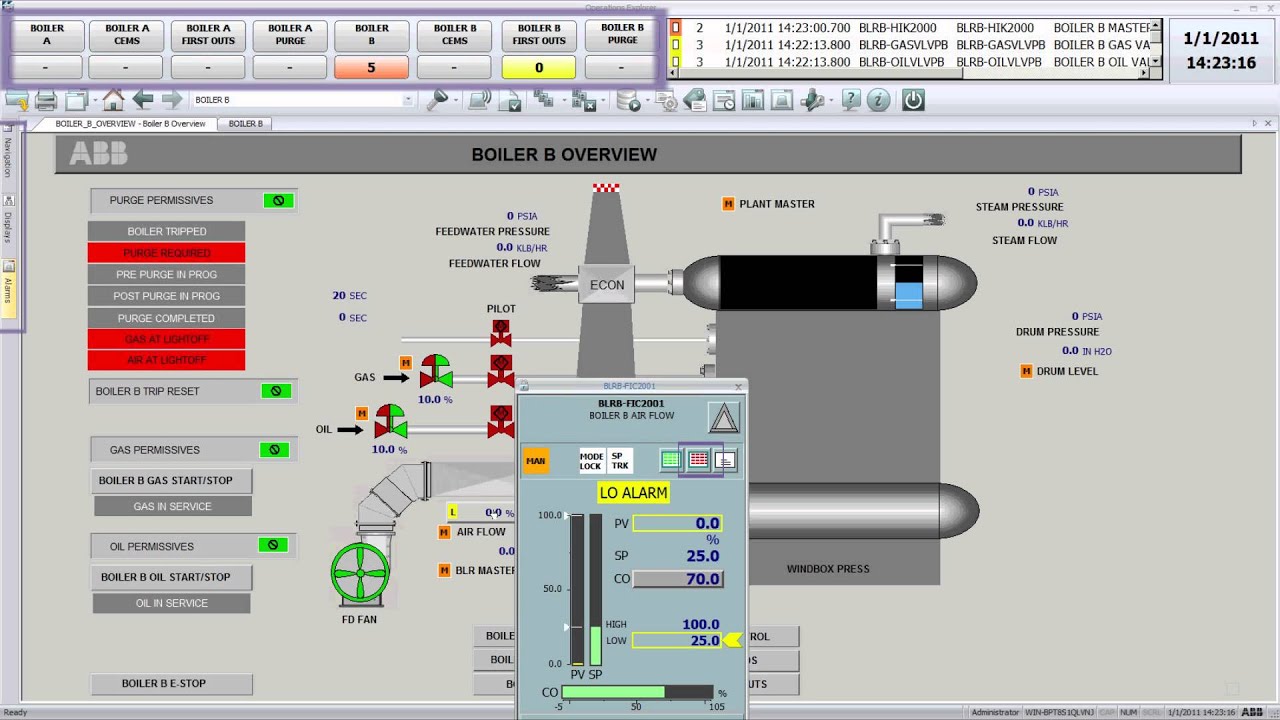
Task: Click the Print icon in the toolbar
Action: tap(46, 100)
